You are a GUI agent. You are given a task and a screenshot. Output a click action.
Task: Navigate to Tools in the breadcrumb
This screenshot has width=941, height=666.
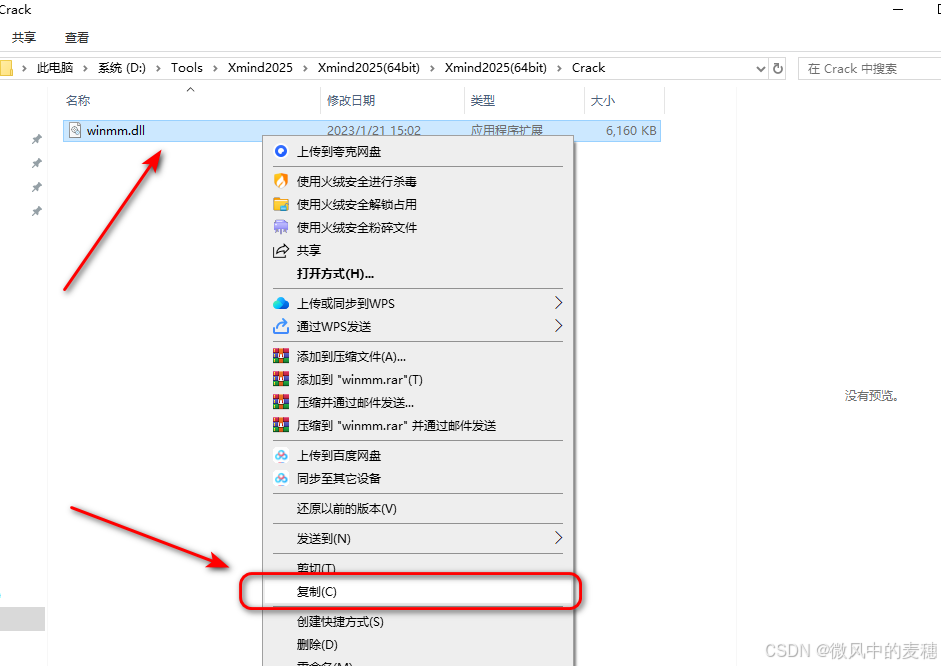[187, 68]
